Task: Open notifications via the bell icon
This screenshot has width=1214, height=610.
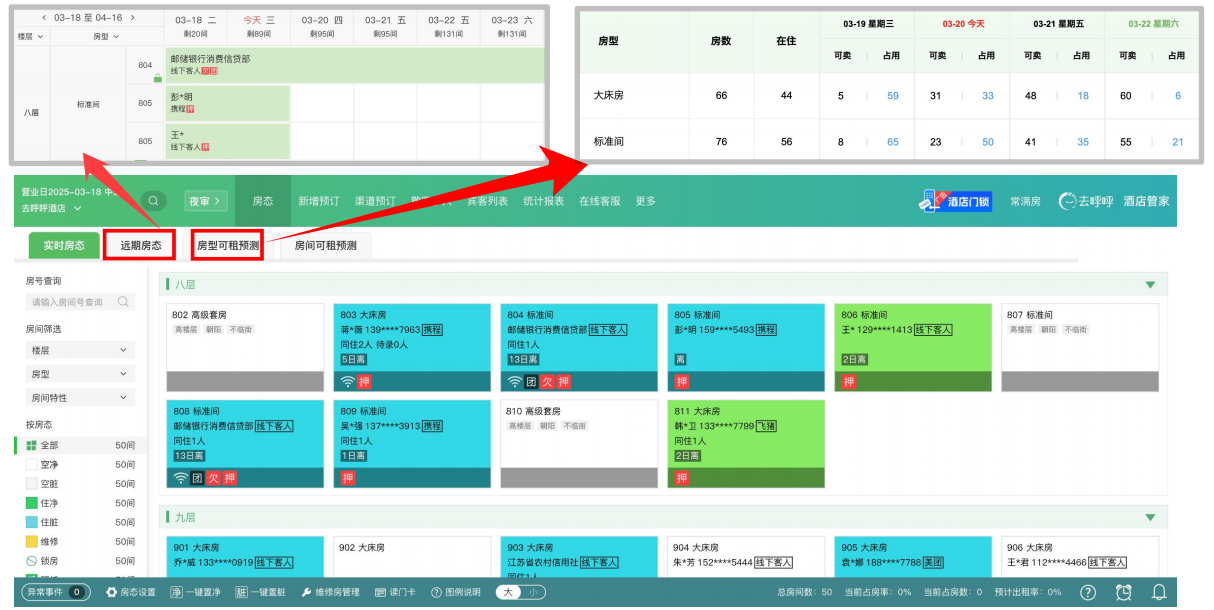Action: pos(1158,591)
